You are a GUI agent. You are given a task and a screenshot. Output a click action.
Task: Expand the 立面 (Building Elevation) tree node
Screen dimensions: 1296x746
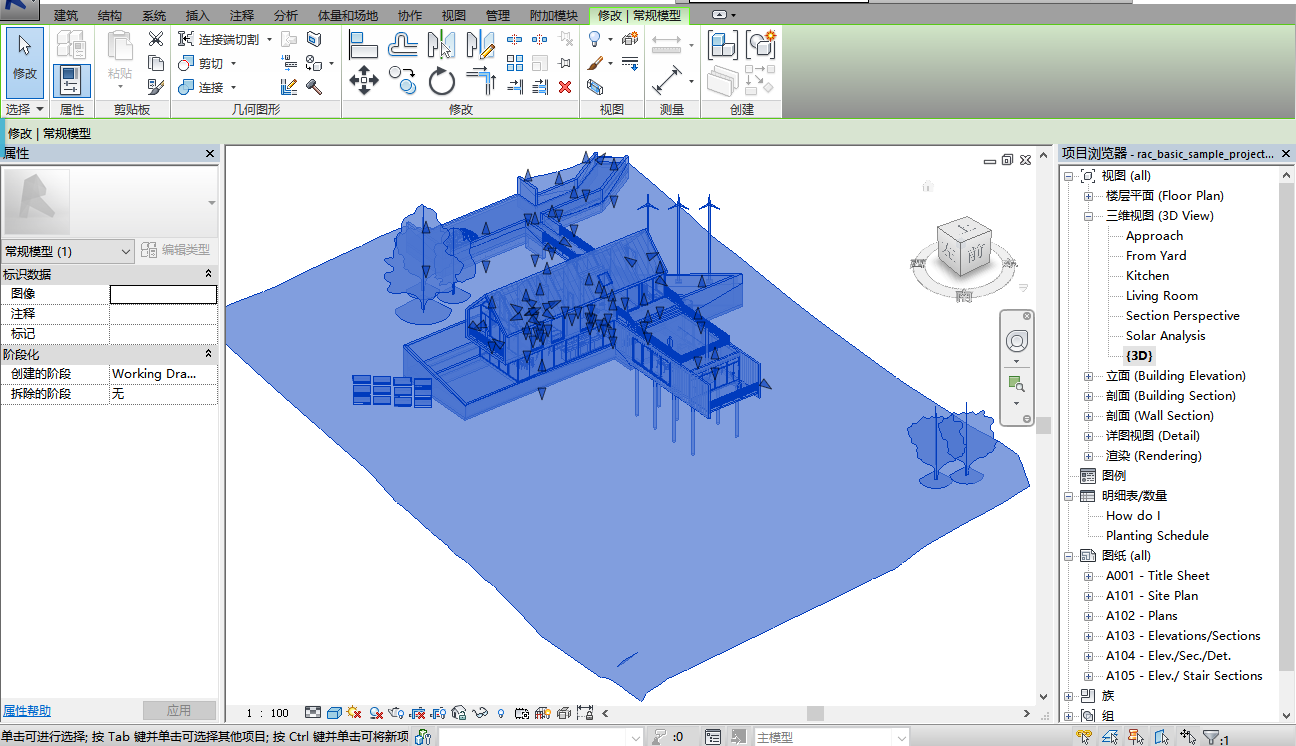point(1088,376)
